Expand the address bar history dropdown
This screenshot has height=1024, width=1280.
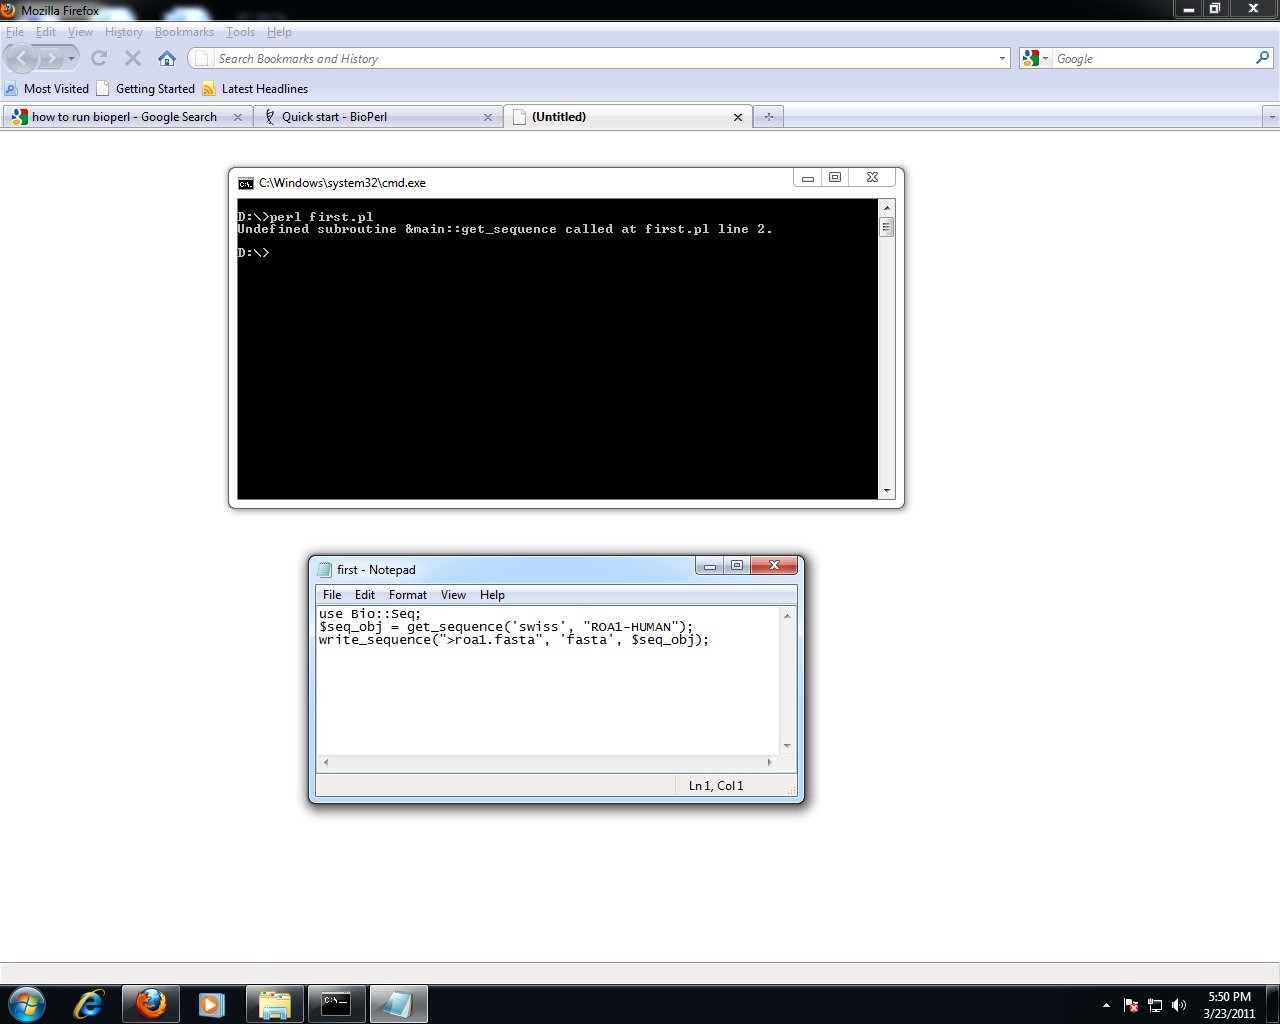1002,59
